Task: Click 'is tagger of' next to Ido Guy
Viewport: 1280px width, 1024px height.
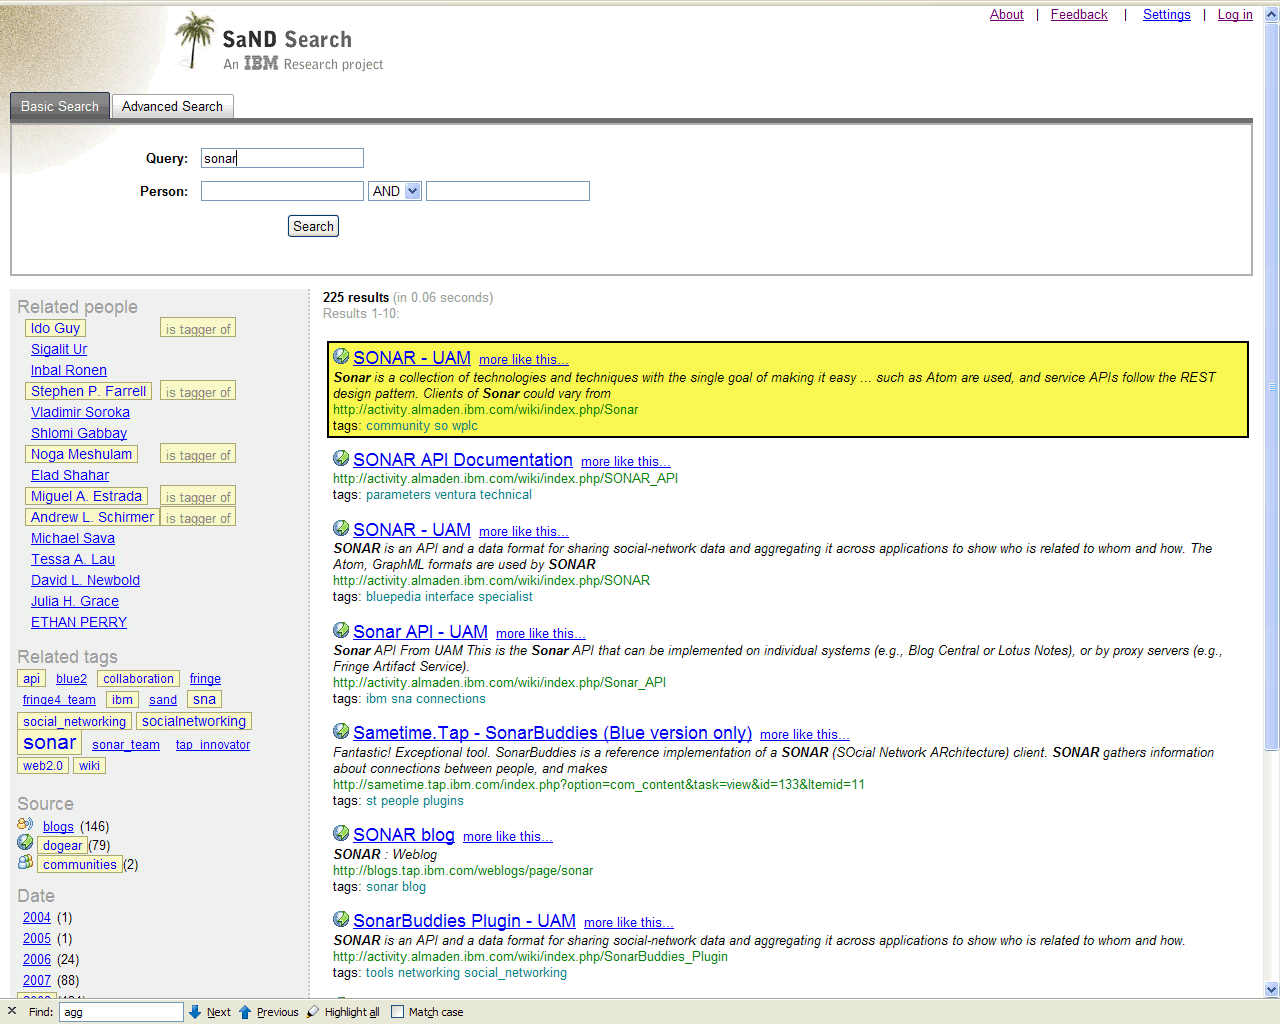Action: (198, 329)
